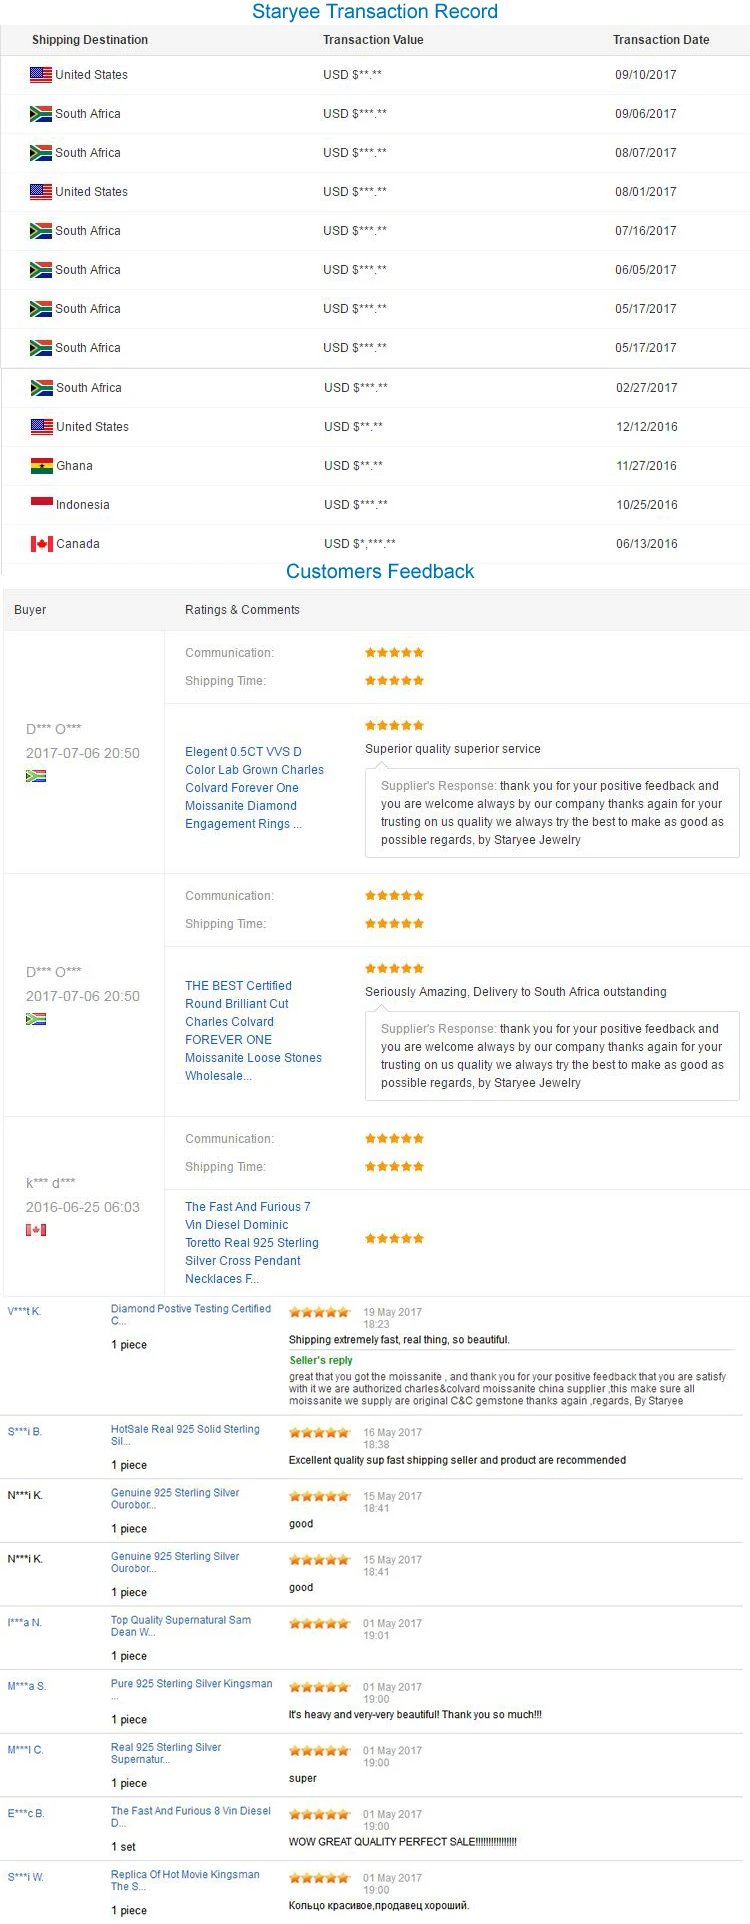
Task: Click the United States flag dated 09/10/2017
Action: click(41, 75)
